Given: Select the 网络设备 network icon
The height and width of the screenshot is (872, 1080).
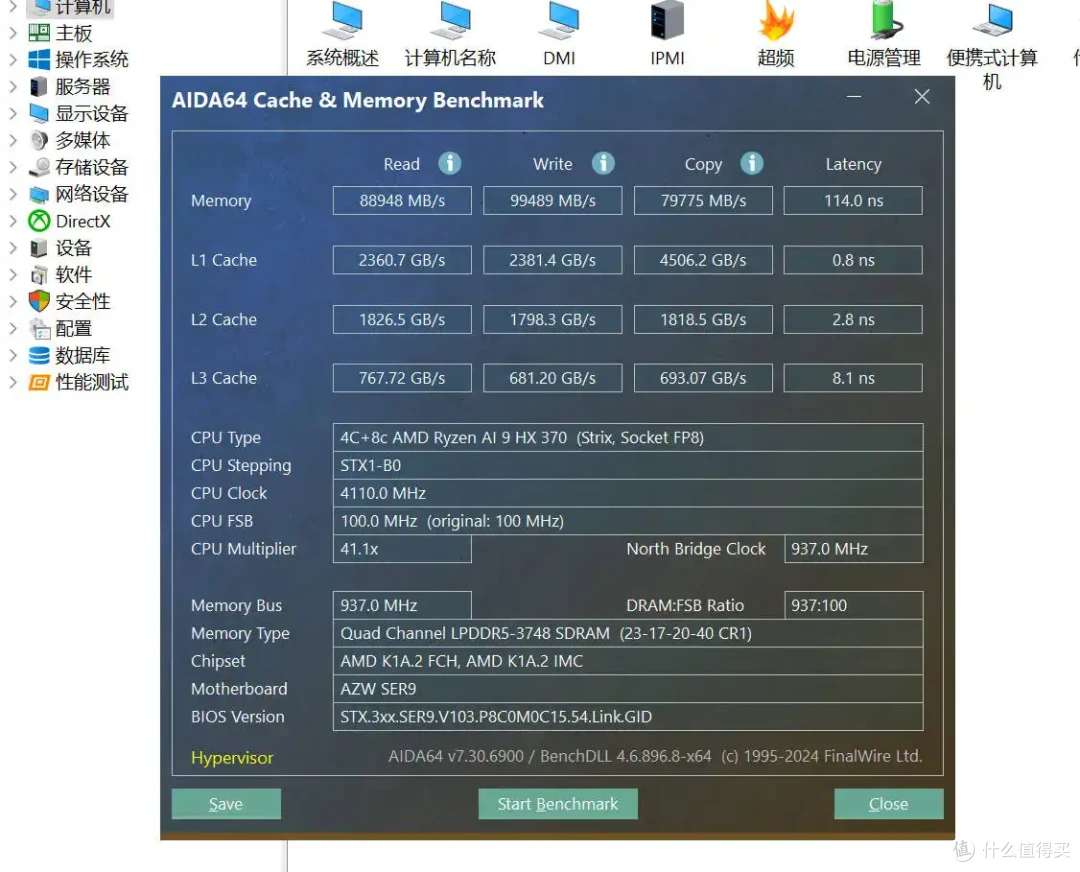Looking at the screenshot, I should pos(39,194).
